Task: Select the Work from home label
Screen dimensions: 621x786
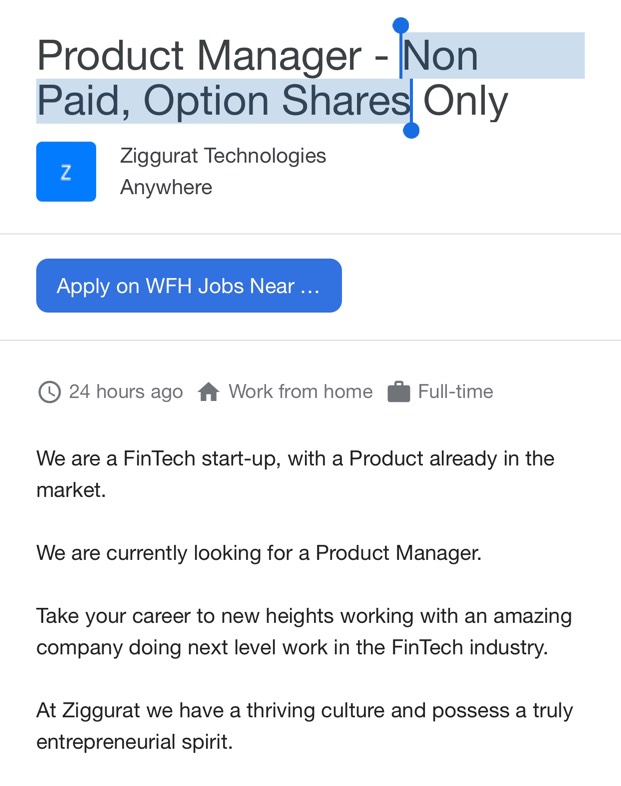Action: [301, 391]
